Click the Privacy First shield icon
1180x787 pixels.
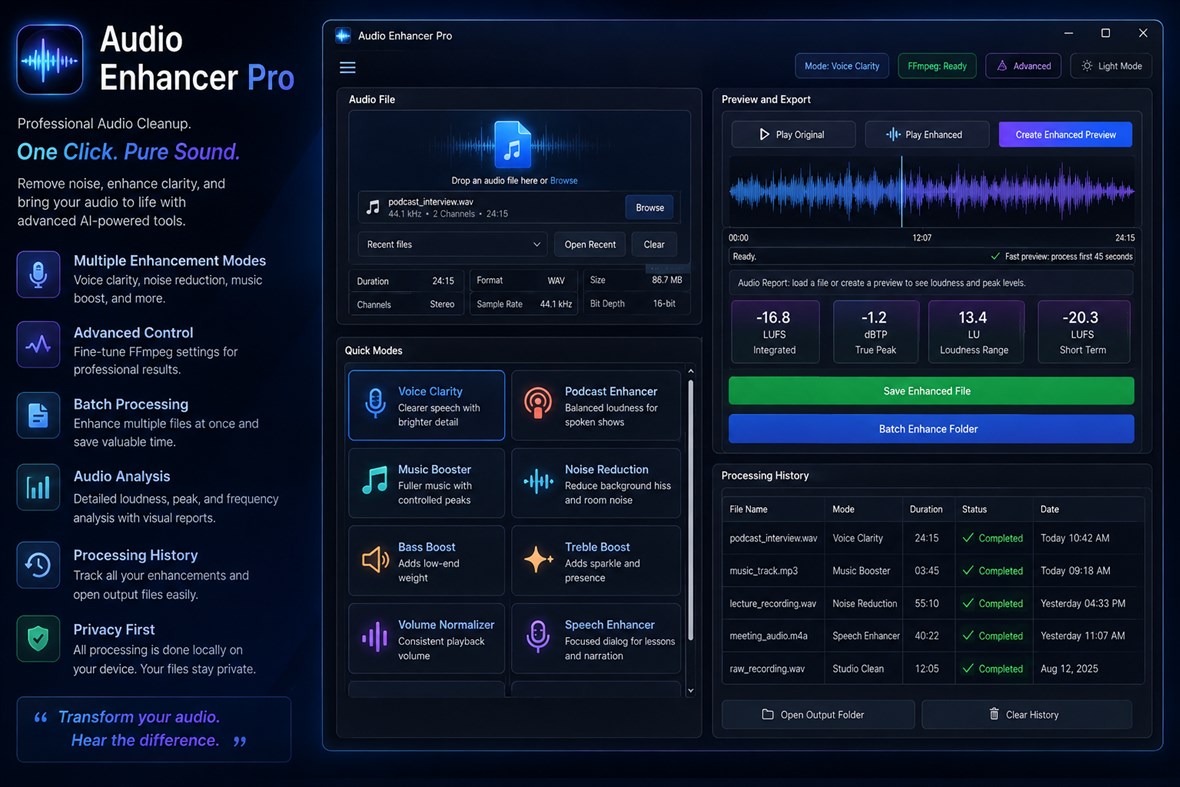coord(38,639)
